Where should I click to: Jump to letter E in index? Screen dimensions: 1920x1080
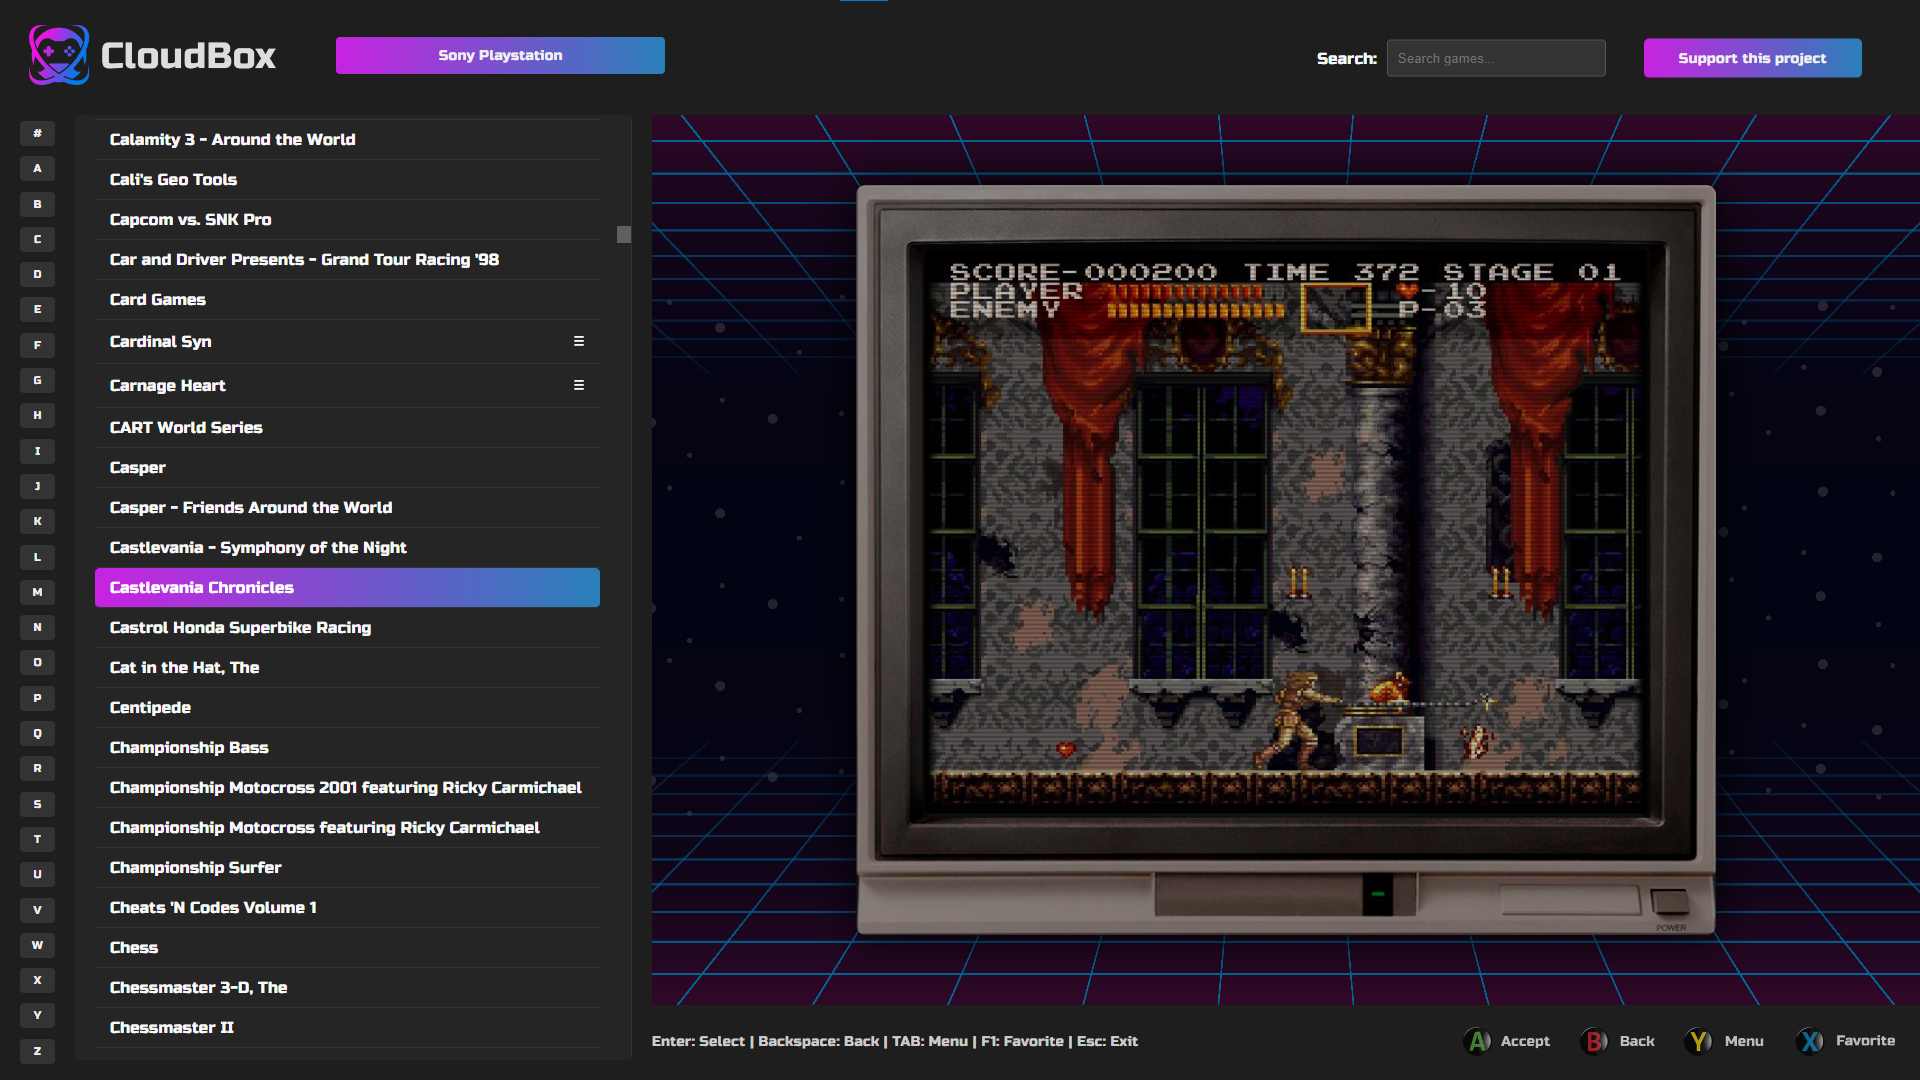click(x=37, y=309)
